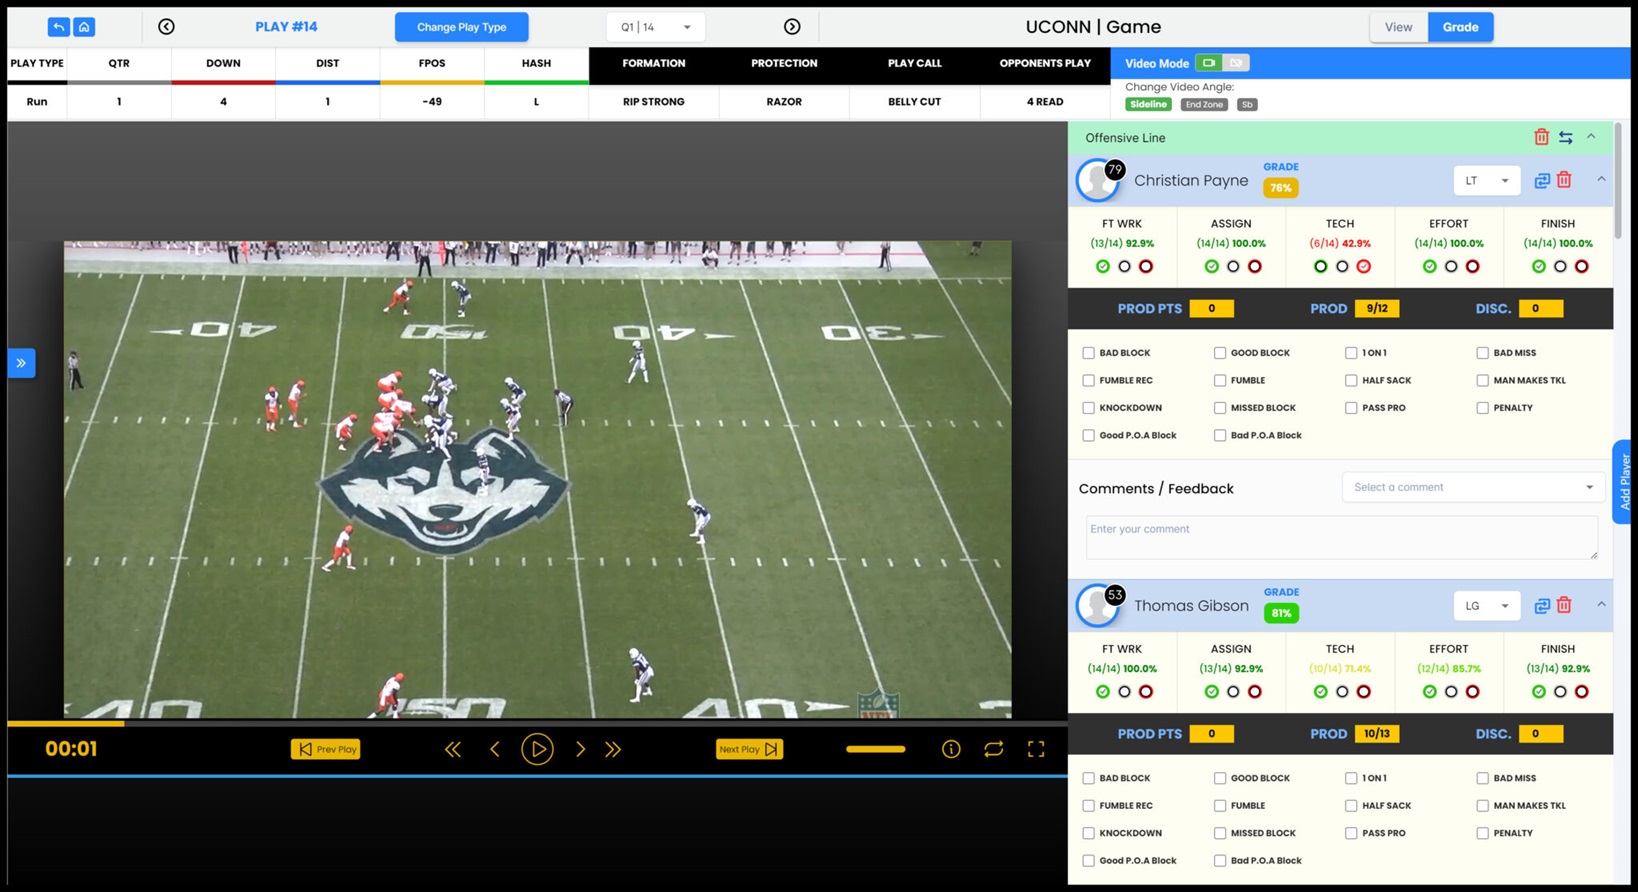1638x892 pixels.
Task: Click the play button in video controls
Action: click(x=537, y=749)
